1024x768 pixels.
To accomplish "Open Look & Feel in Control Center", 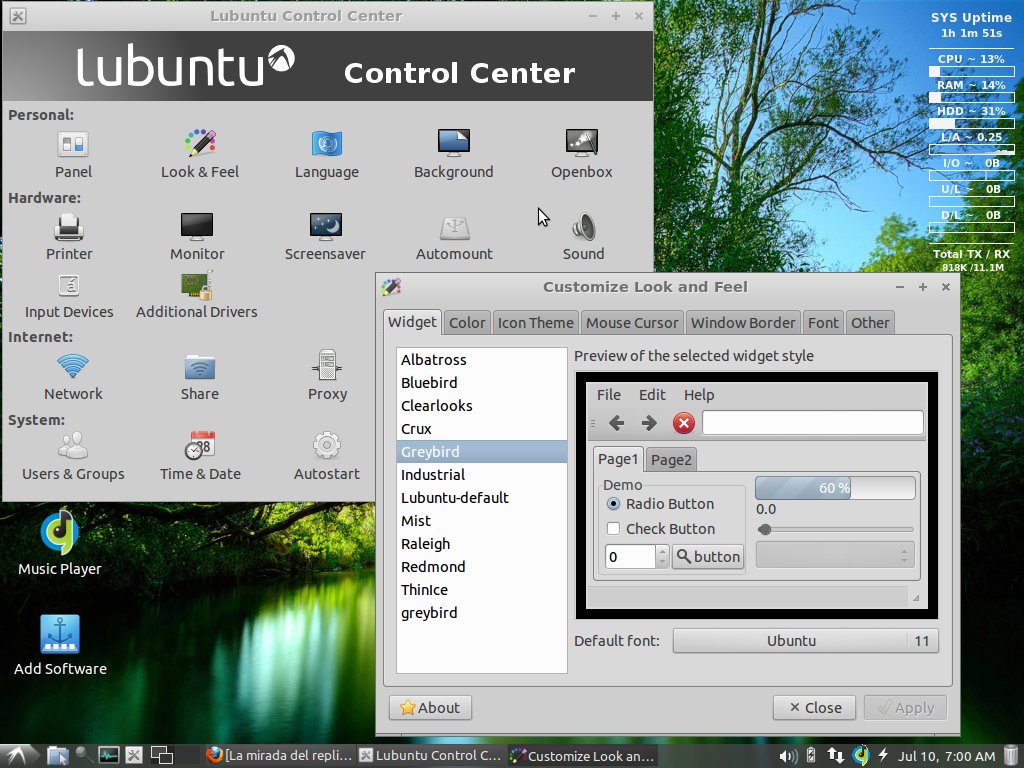I will pos(200,143).
